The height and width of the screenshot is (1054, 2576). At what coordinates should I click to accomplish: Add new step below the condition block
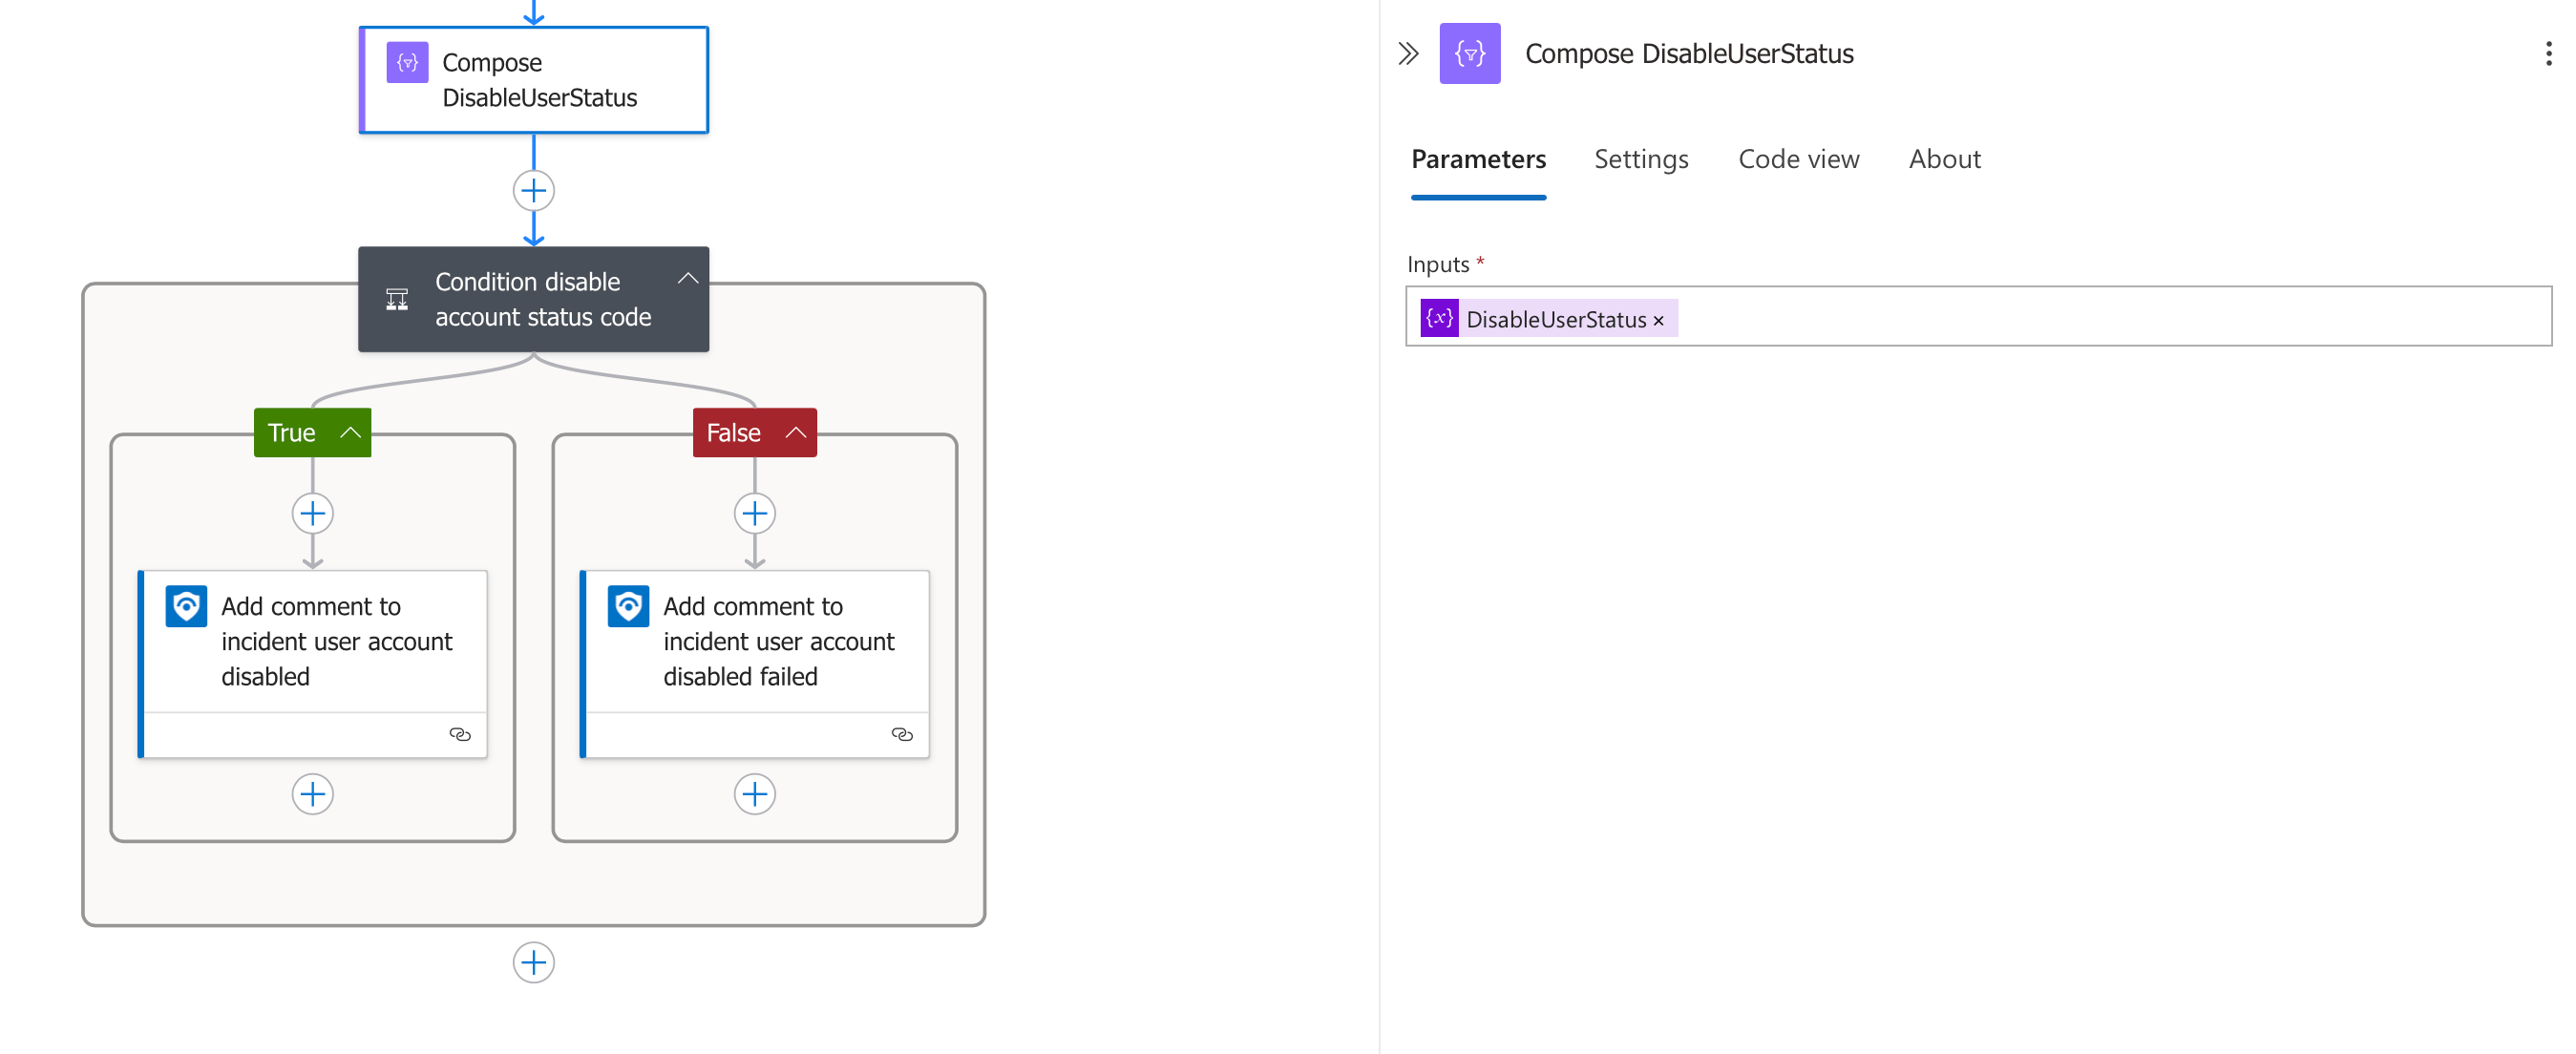534,962
